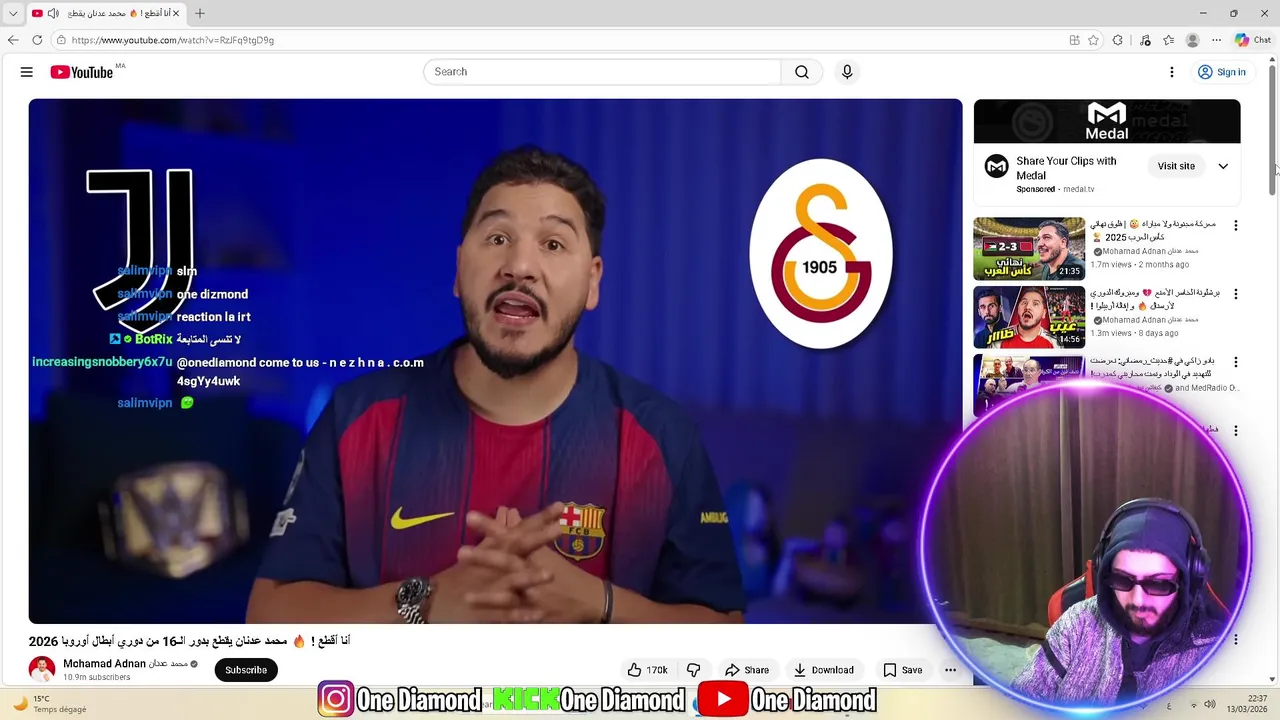Screen dimensions: 1280x720
Task: Open taskbar volume icon
Action: (1210, 704)
